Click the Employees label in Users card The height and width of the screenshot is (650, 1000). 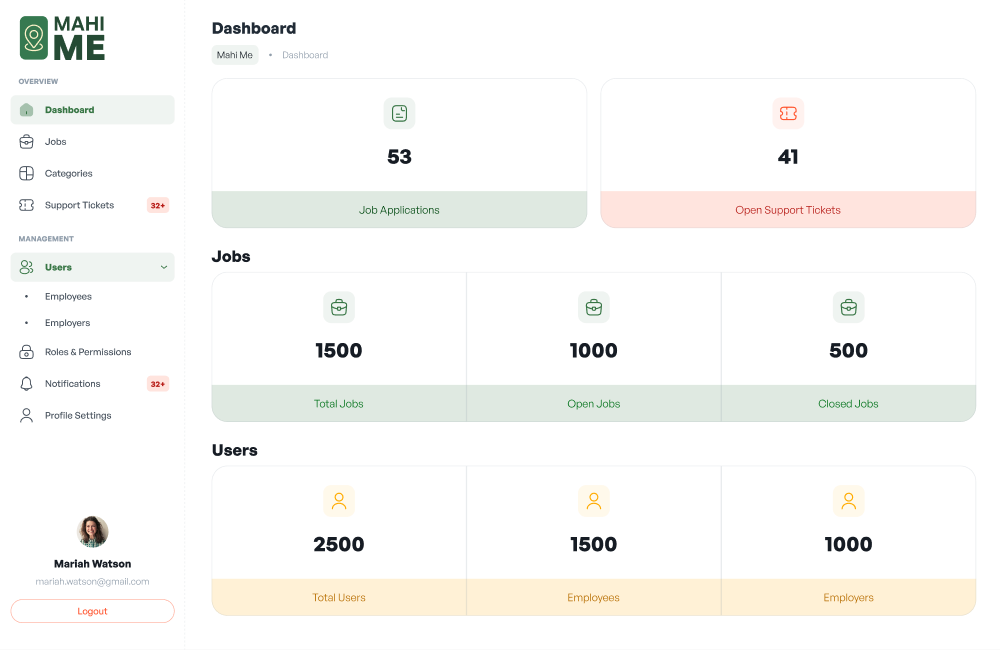594,598
